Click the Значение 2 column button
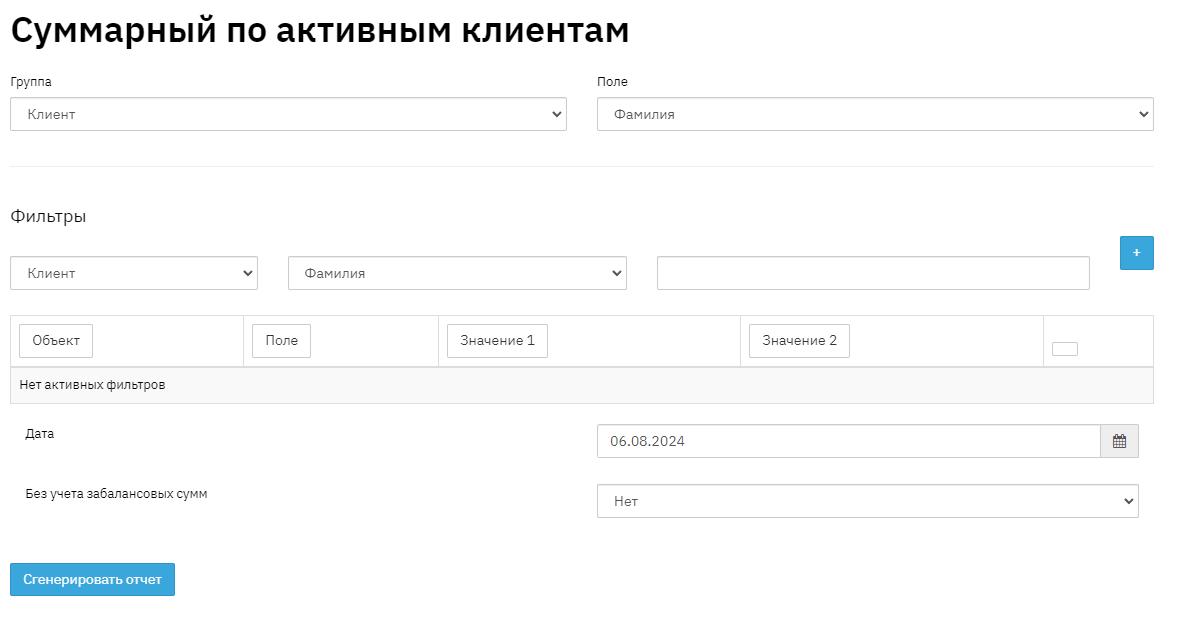1178x619 pixels. point(799,341)
